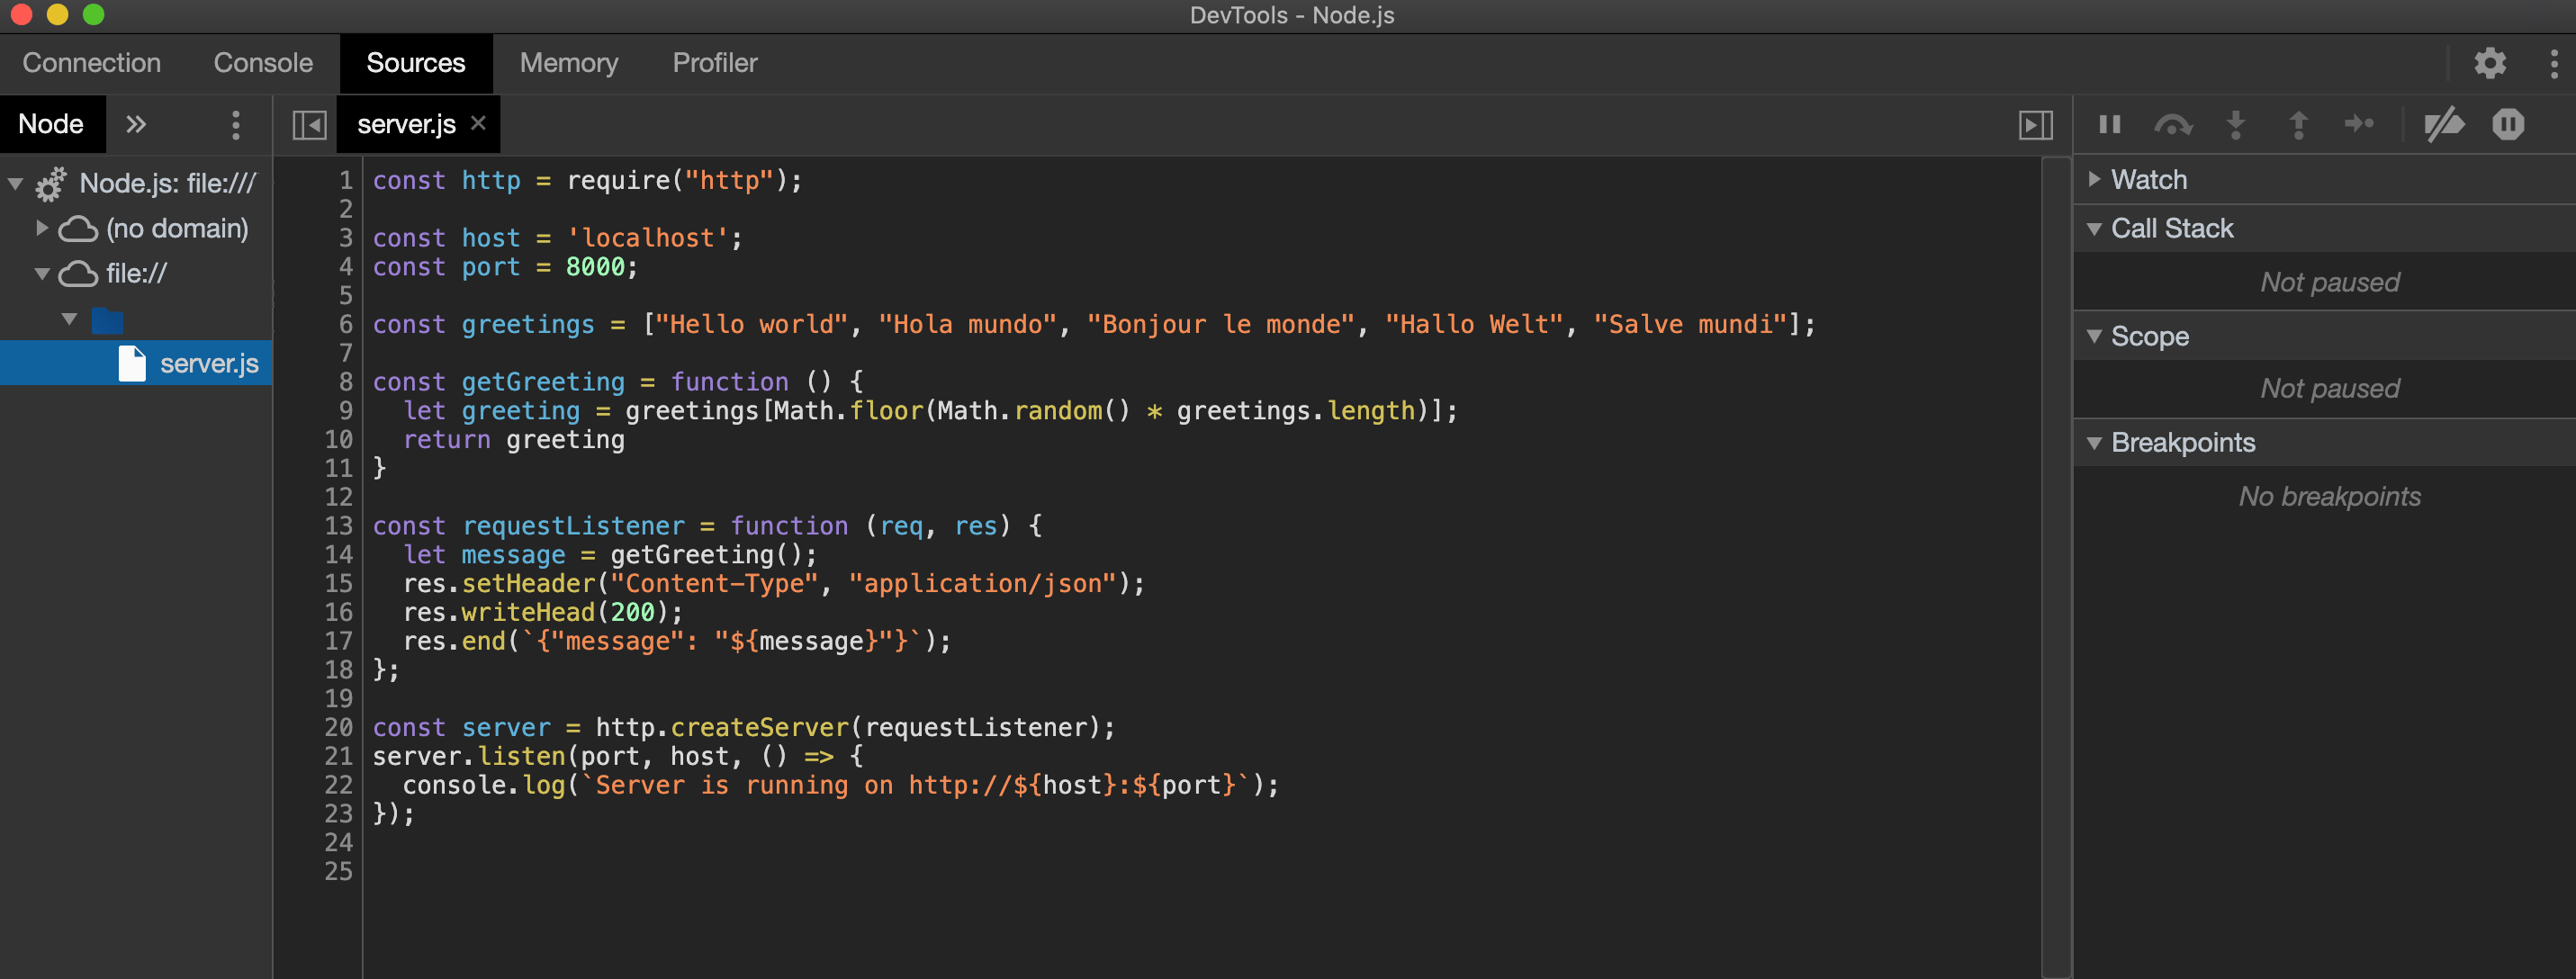The image size is (2576, 979).
Task: Open DevTools settings gear
Action: pyautogui.click(x=2490, y=63)
